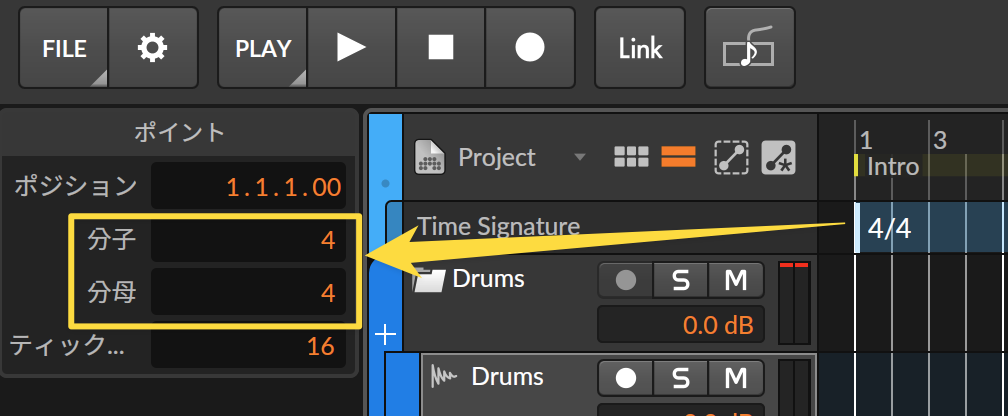Click the global record circle button
1008x416 pixels.
(x=530, y=48)
